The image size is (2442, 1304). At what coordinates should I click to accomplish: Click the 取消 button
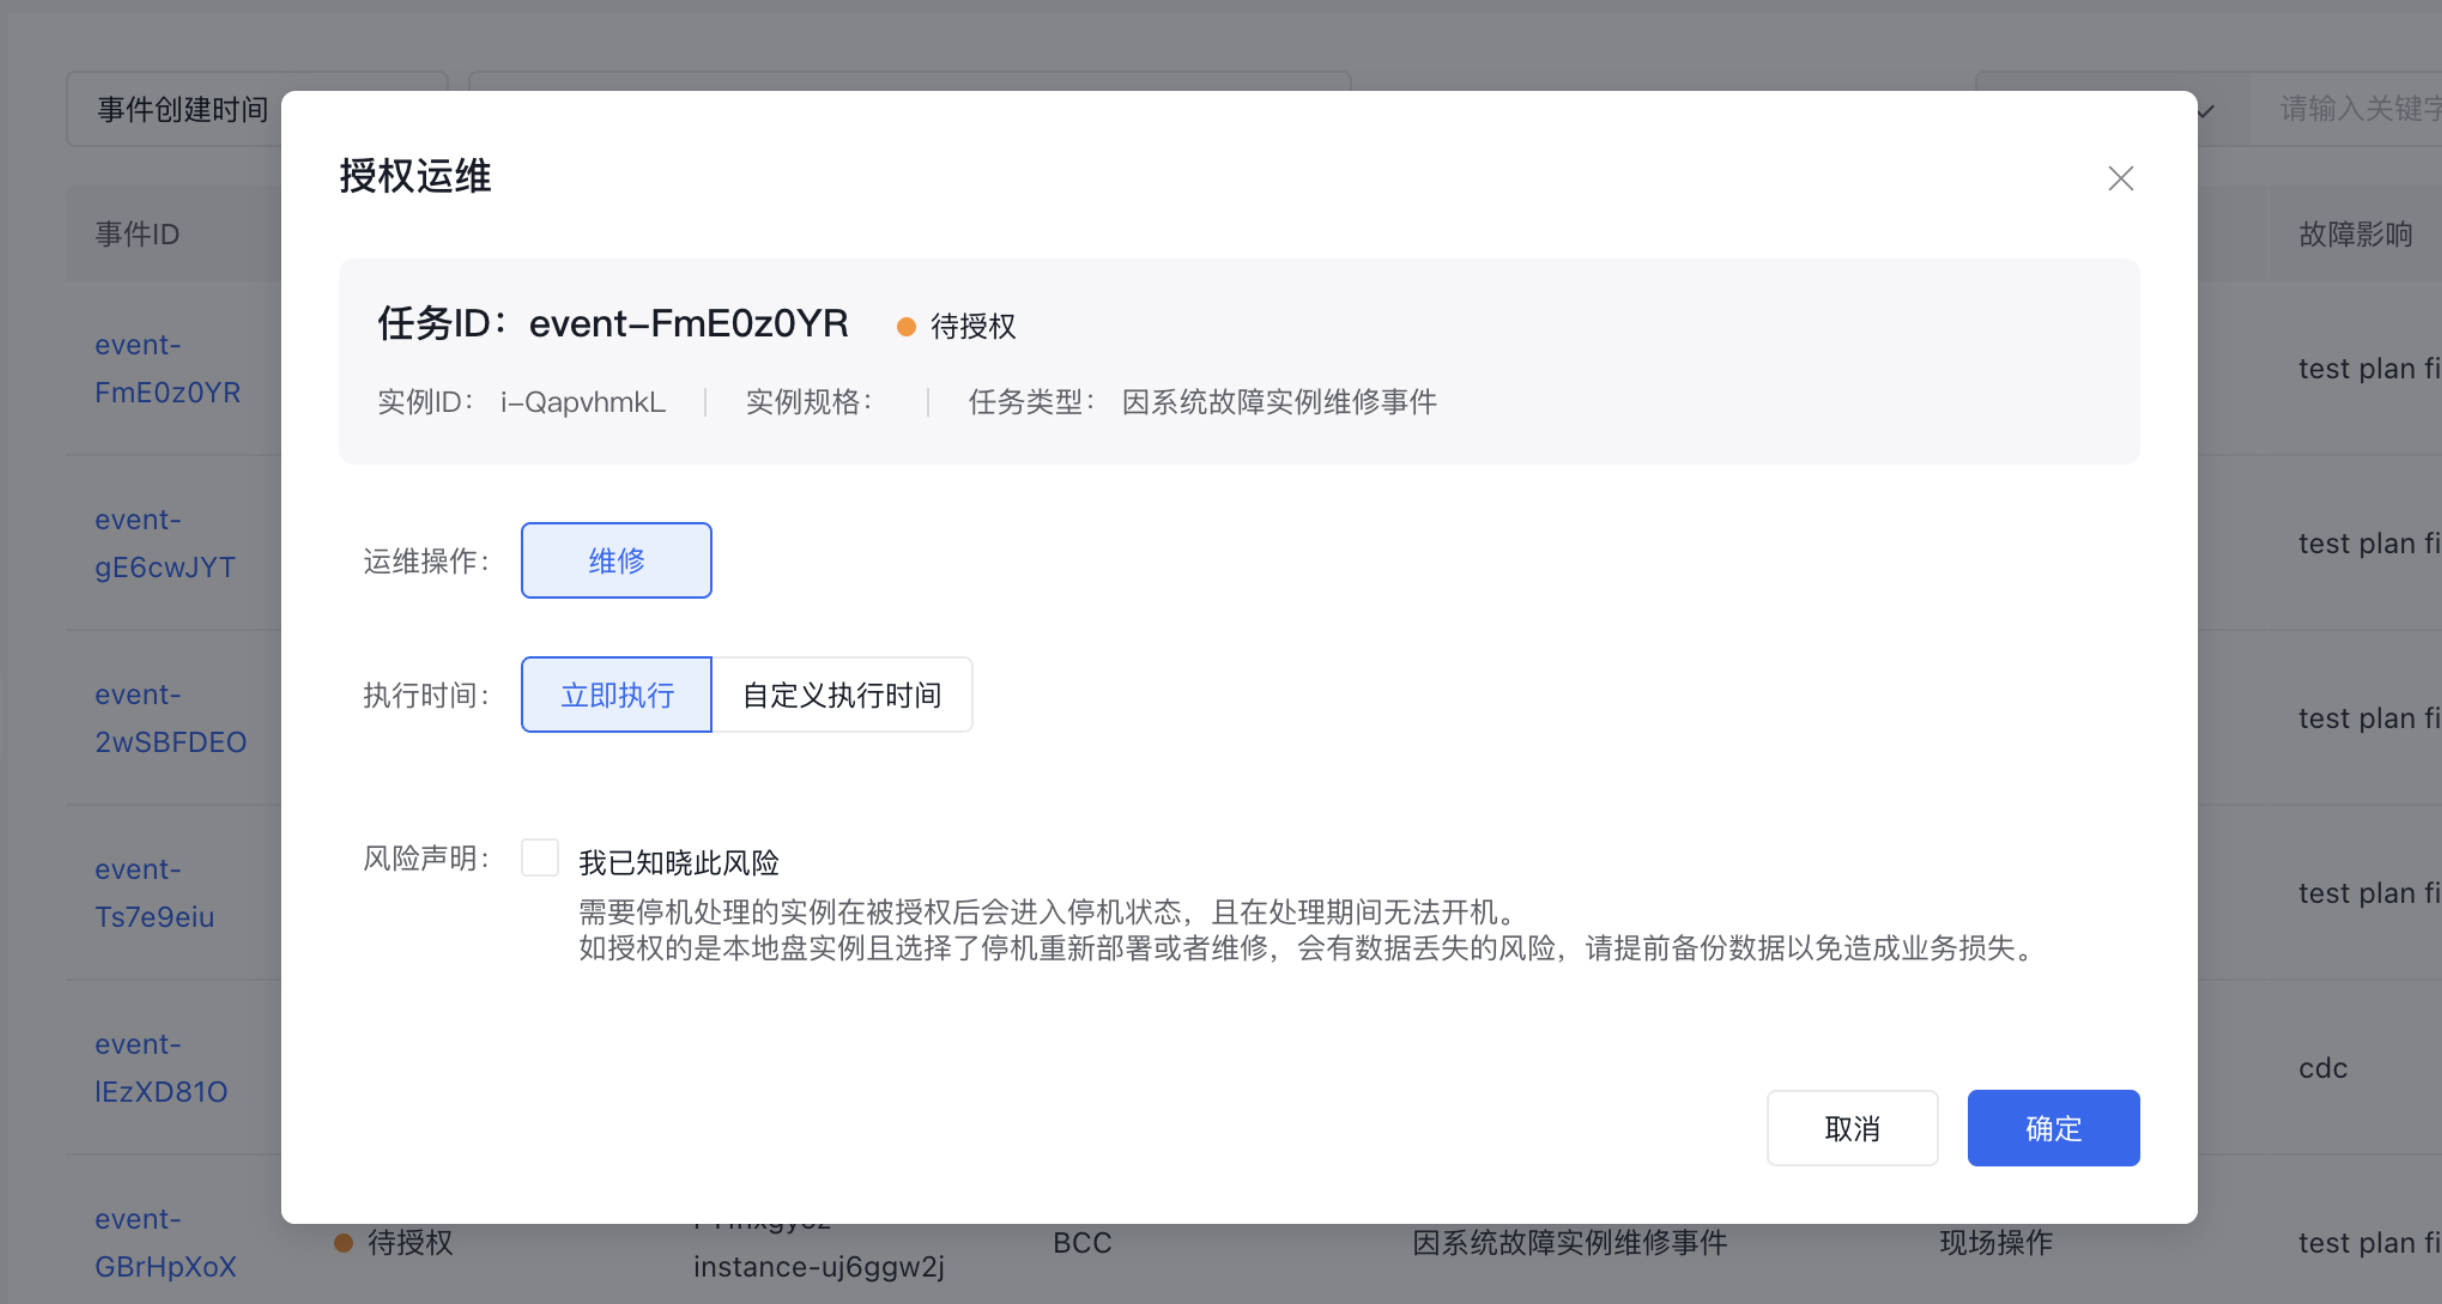[x=1852, y=1128]
